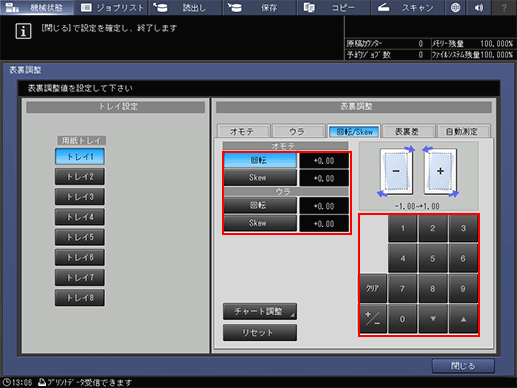Open チャート調整 chart adjustment
This screenshot has width=517, height=388.
click(260, 312)
